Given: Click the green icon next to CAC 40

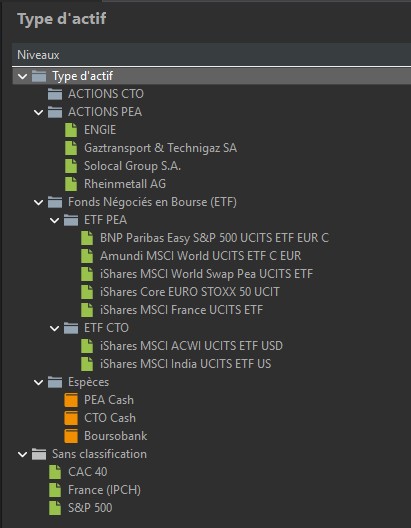Looking at the screenshot, I should pyautogui.click(x=55, y=472).
